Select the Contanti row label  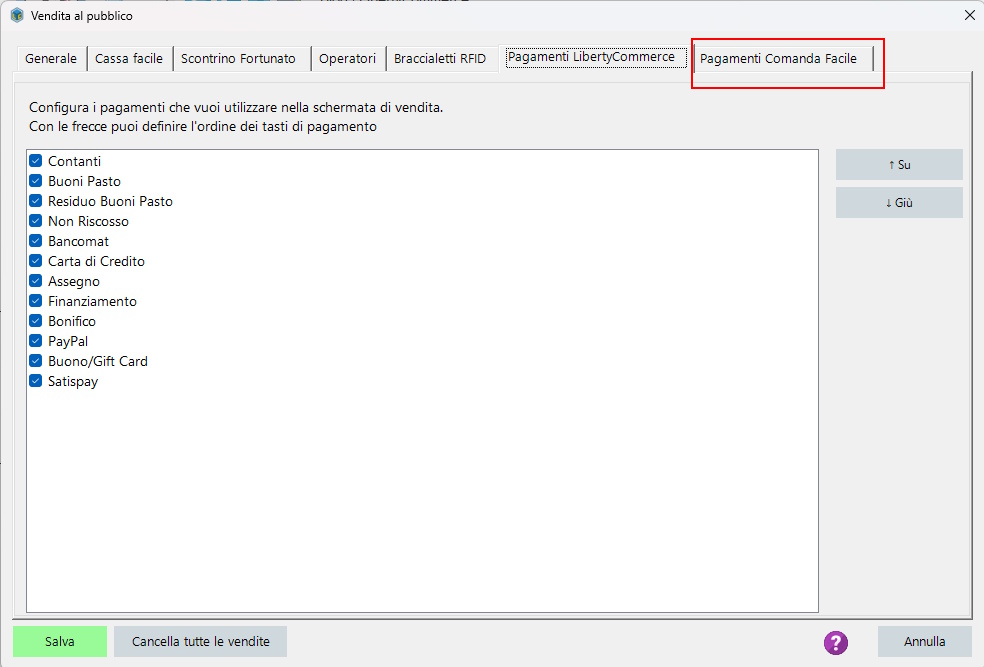74,161
